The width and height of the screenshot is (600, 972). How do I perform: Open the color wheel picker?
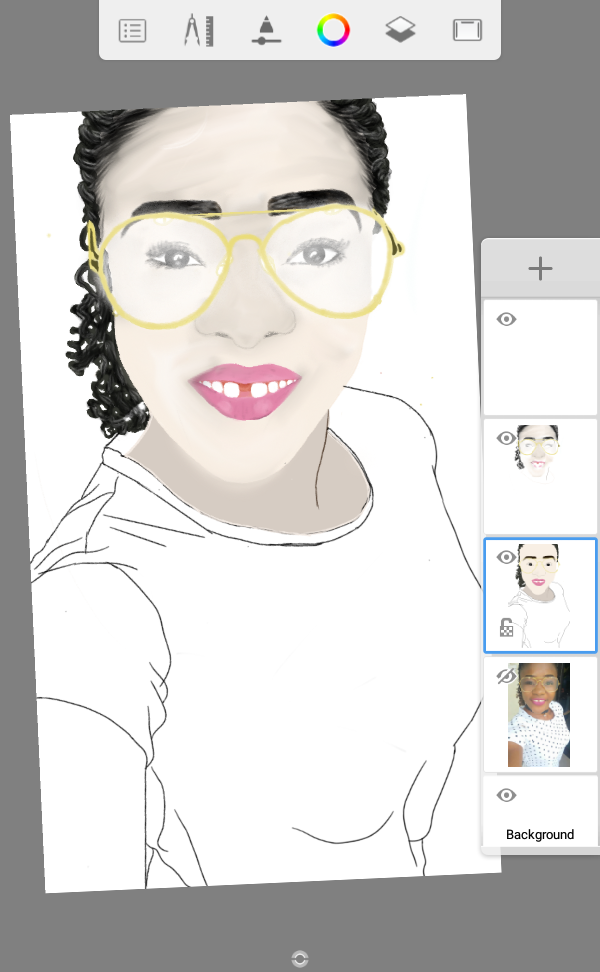tap(333, 30)
